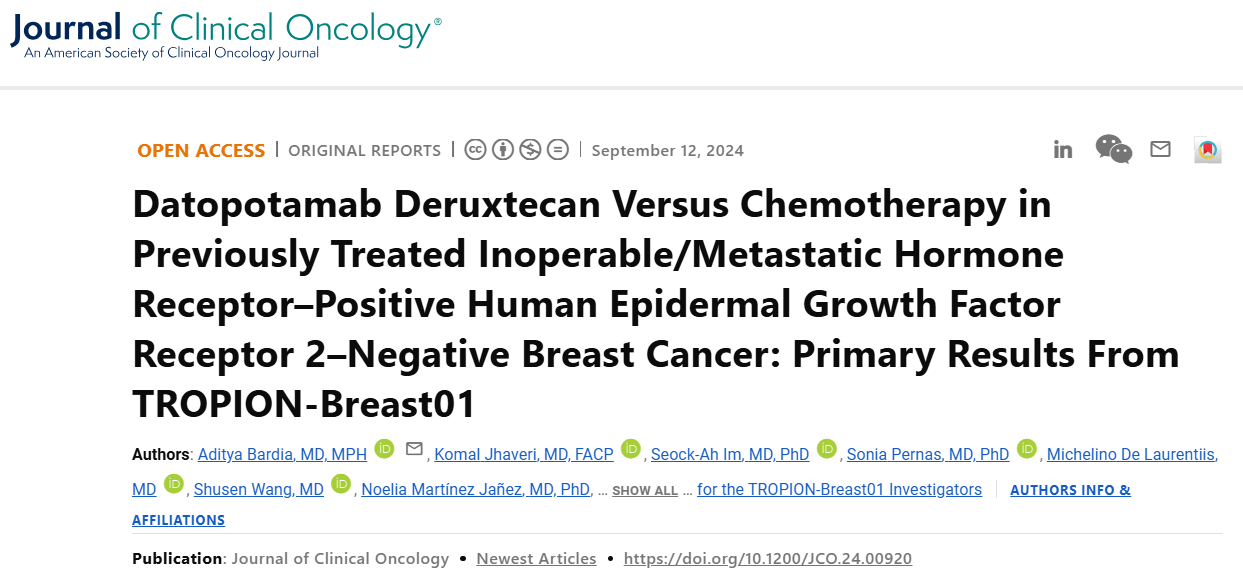The width and height of the screenshot is (1243, 582).
Task: Share article by email envelope icon
Action: 1160,149
